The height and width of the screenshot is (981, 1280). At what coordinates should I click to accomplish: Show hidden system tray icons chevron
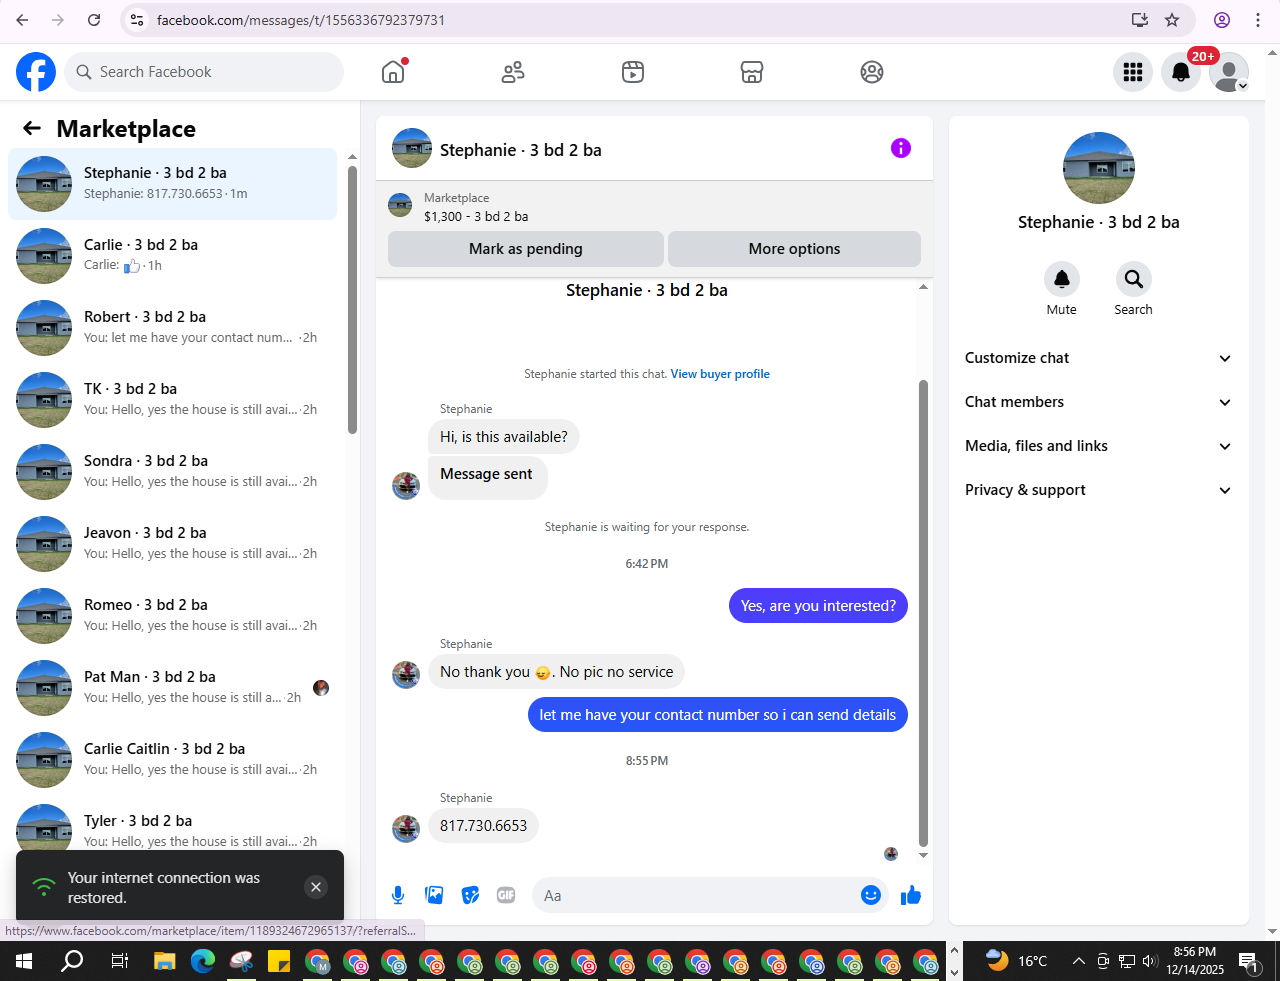(x=1079, y=962)
